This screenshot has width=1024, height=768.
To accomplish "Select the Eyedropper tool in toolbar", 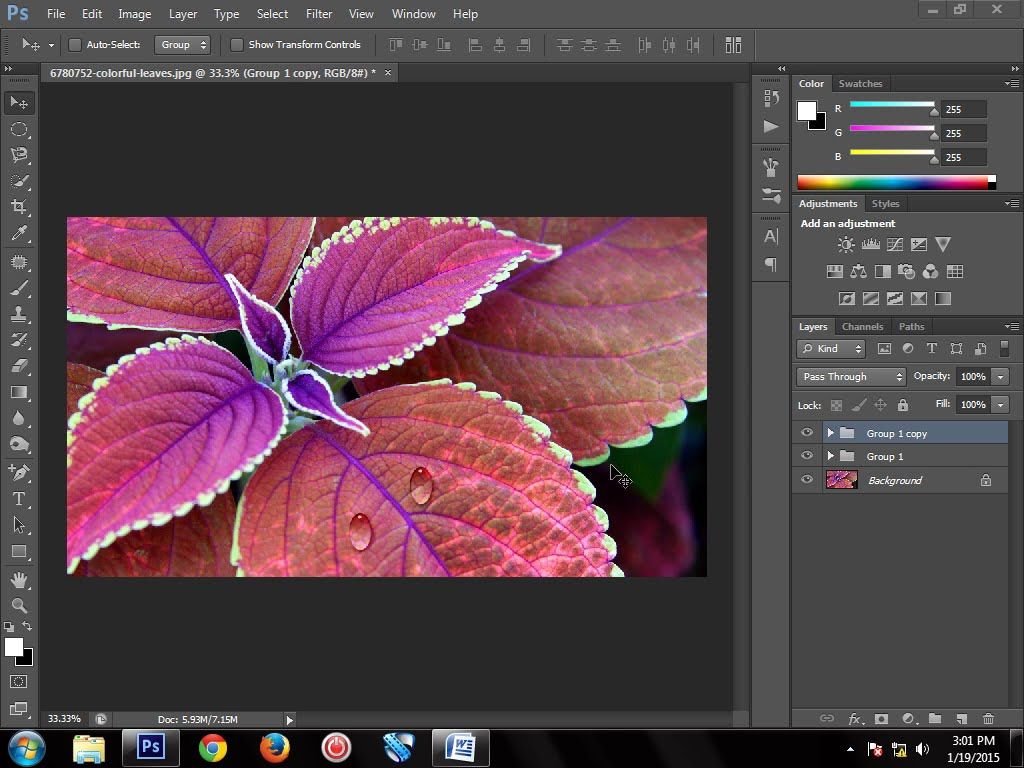I will click(x=19, y=234).
